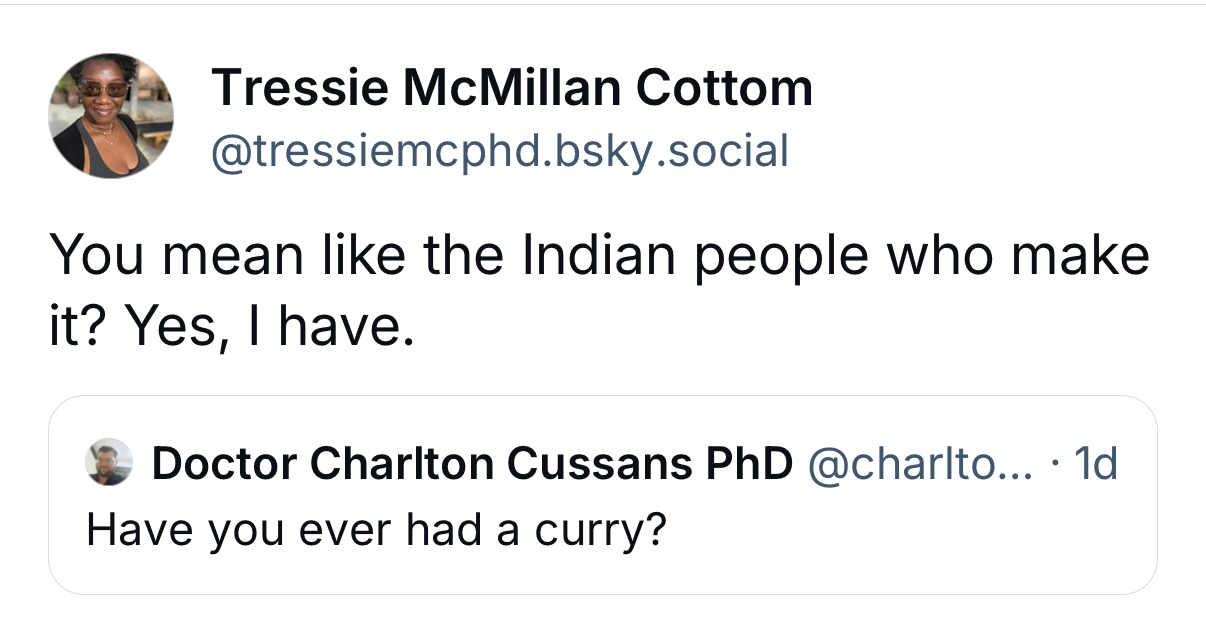Click the small avatar of Doctor Charlton Cussans
1206x642 pixels.
(x=109, y=463)
